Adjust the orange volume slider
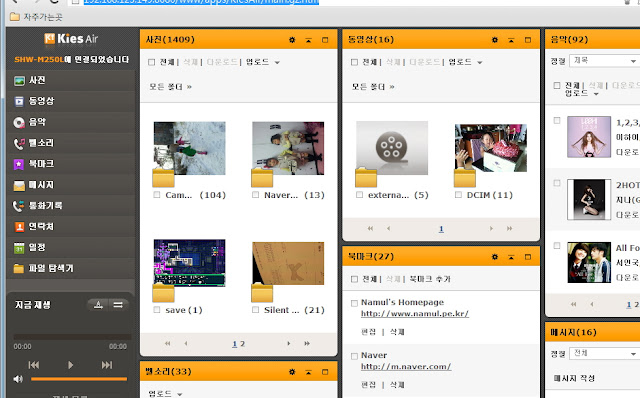 click(x=79, y=379)
